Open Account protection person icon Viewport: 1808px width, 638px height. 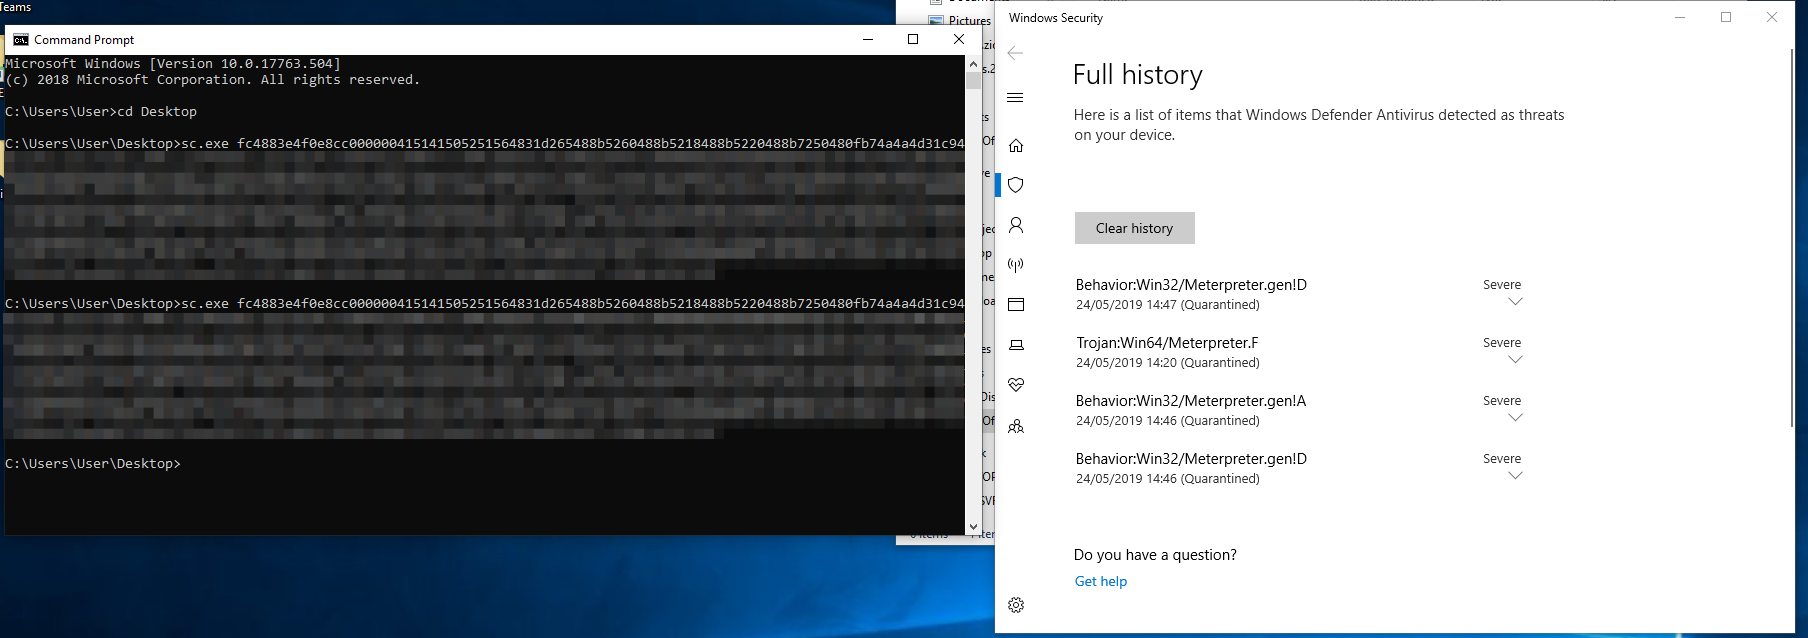[x=1016, y=225]
